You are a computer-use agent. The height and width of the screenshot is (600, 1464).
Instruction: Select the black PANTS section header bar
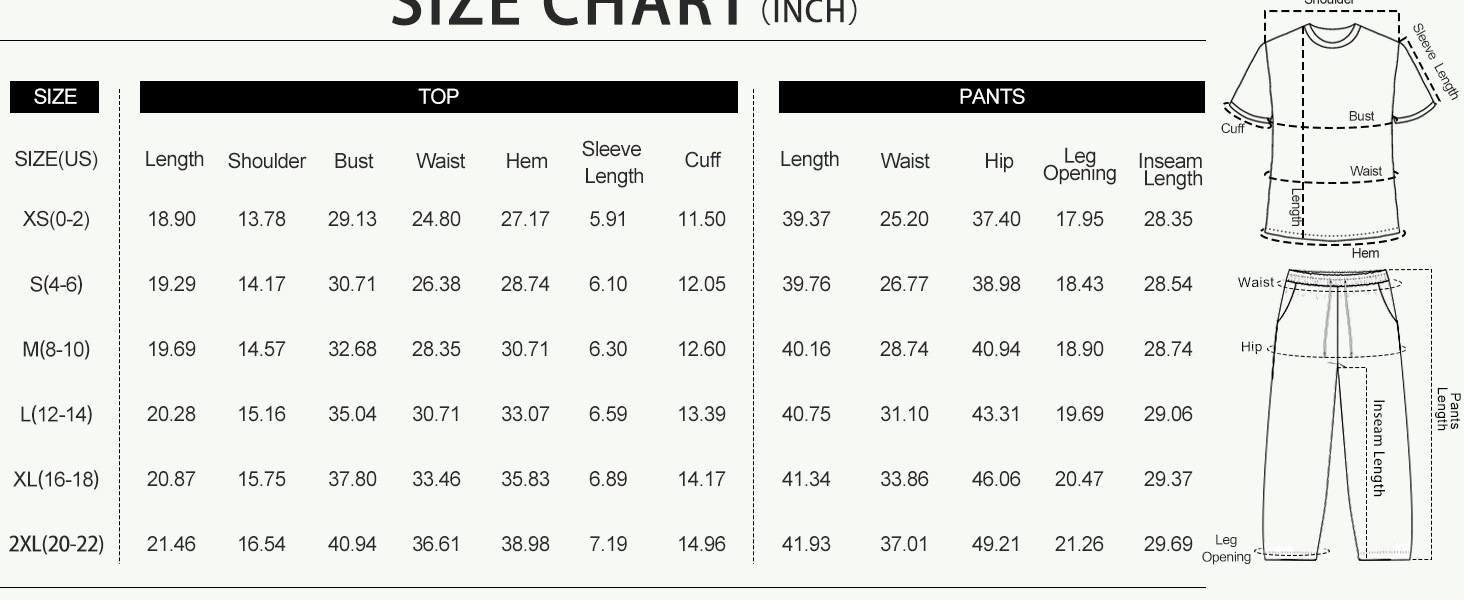point(991,97)
